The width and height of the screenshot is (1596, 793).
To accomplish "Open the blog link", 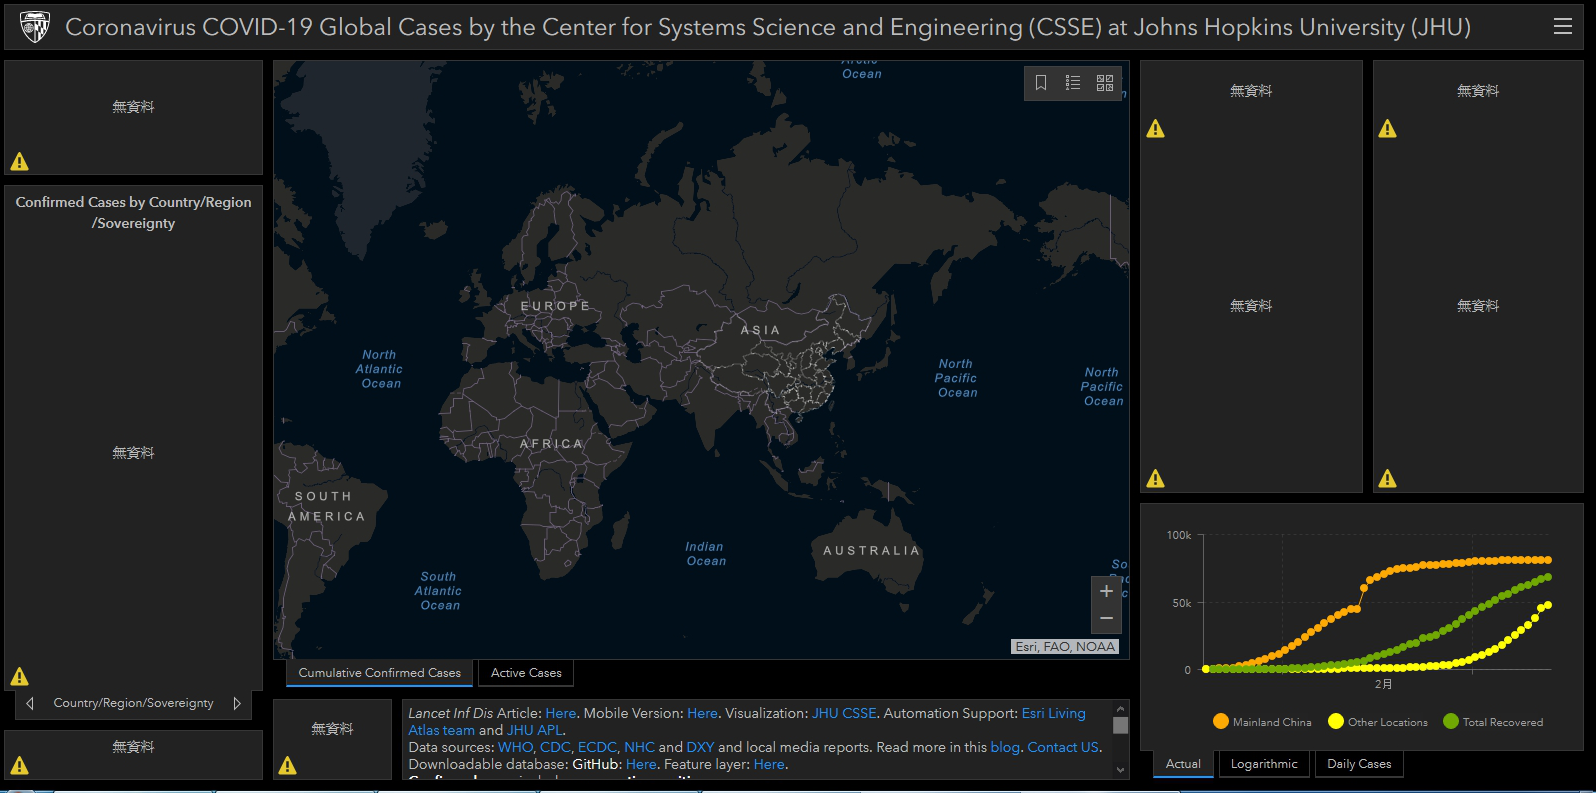I will (x=1005, y=747).
